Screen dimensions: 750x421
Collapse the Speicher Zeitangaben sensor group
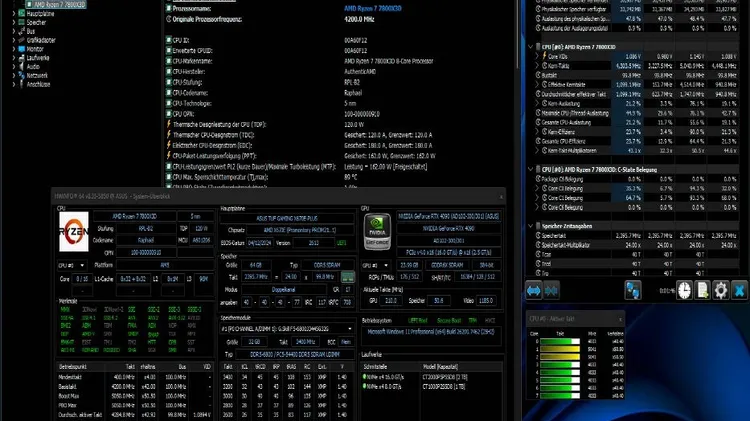530,224
